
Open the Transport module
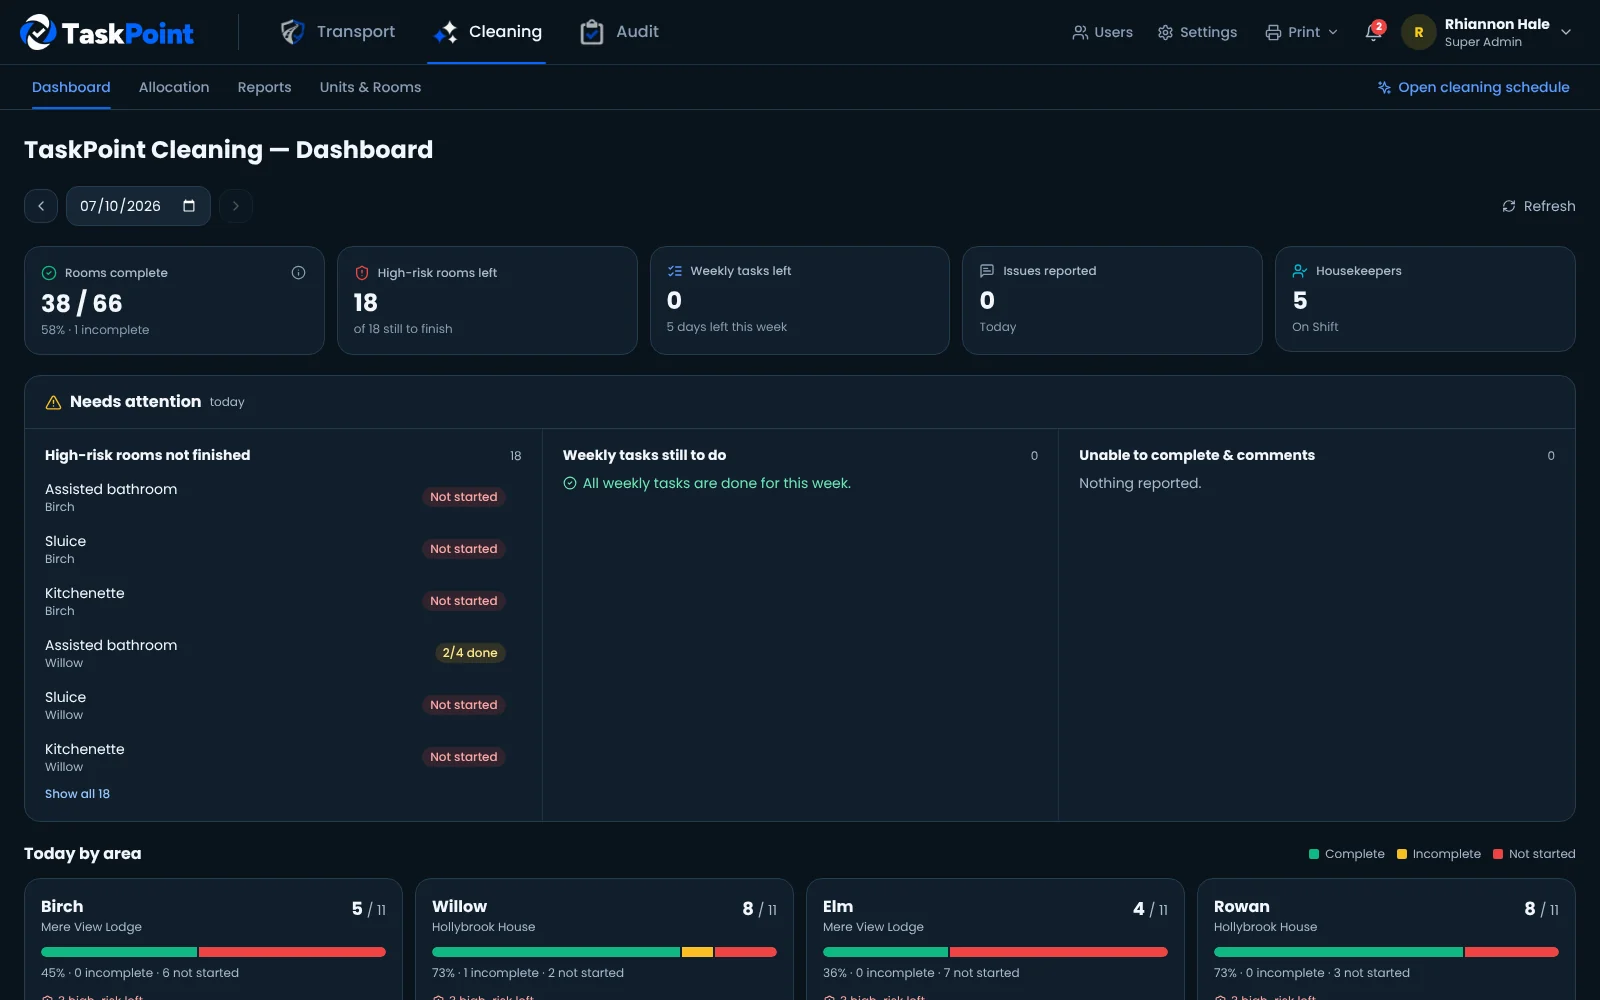click(337, 32)
